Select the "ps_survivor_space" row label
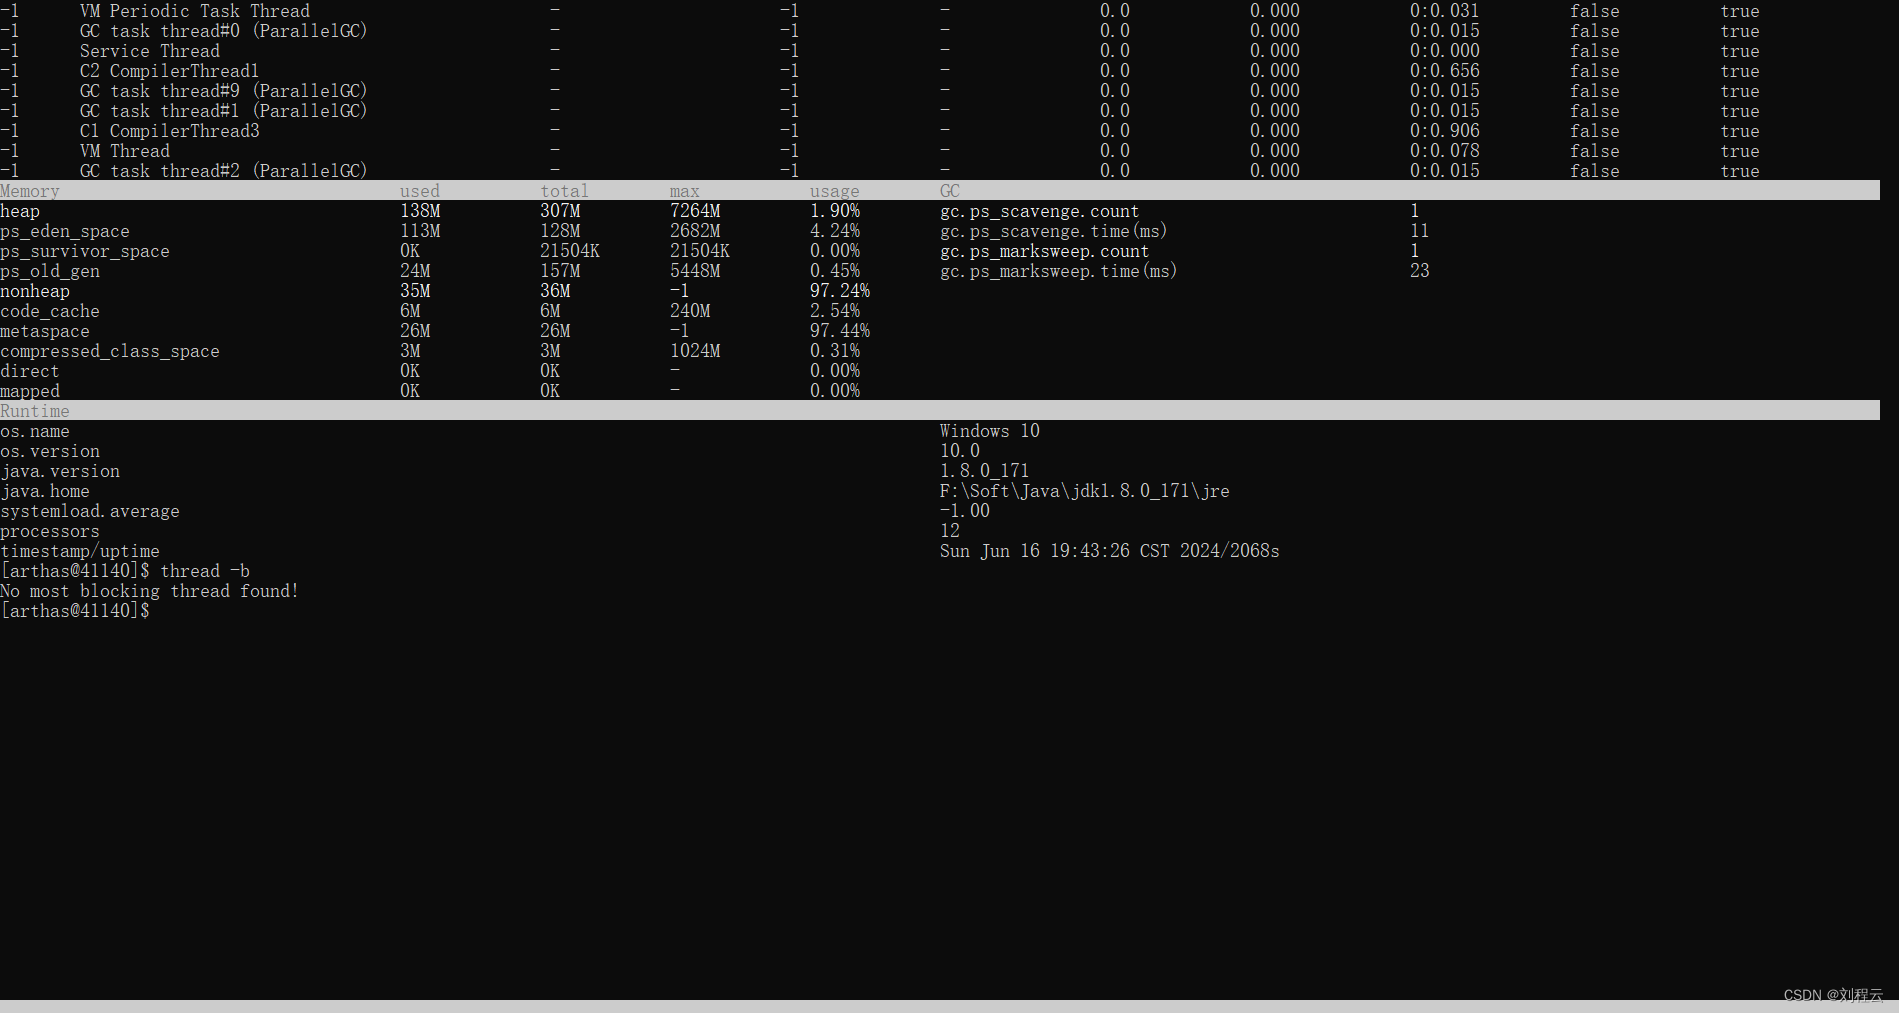Viewport: 1899px width, 1013px height. click(x=85, y=251)
